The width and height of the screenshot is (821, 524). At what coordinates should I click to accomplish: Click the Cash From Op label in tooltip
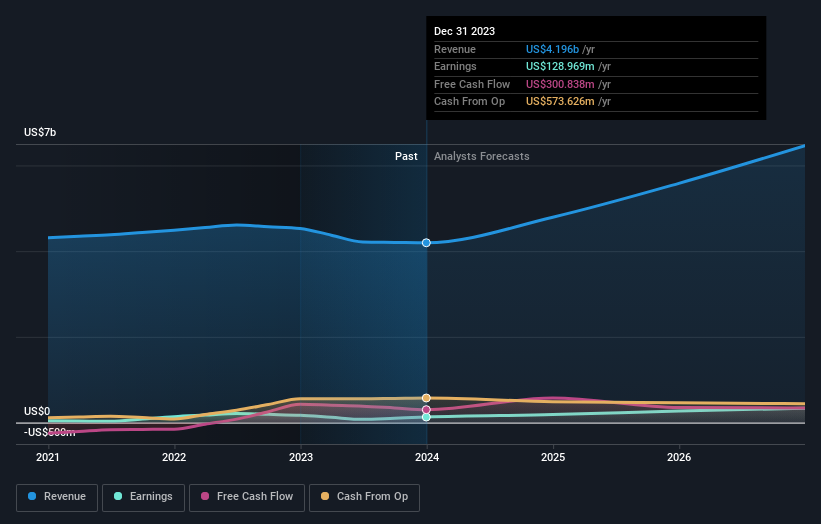click(x=470, y=102)
